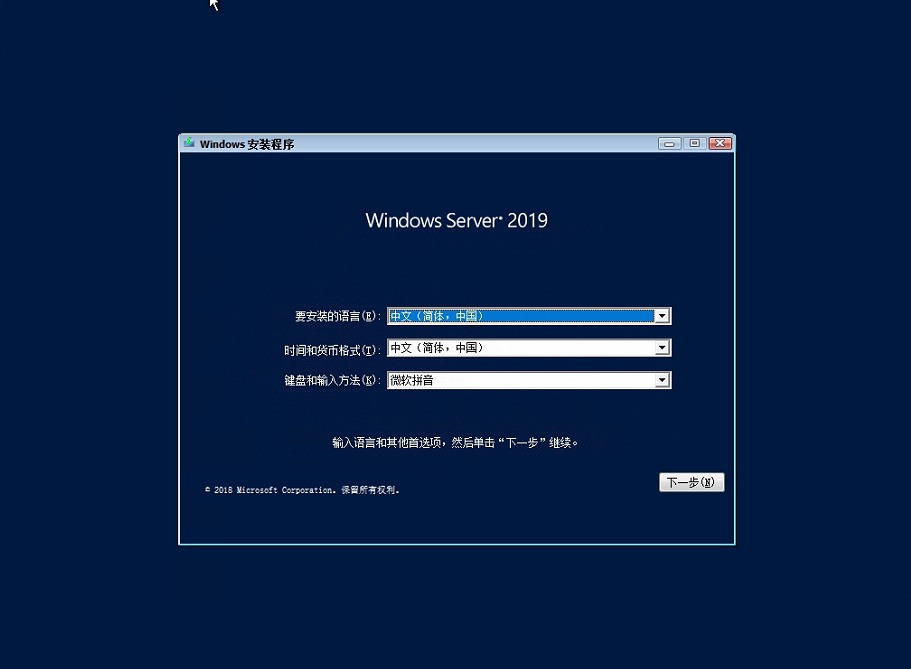Image resolution: width=911 pixels, height=669 pixels.
Task: Click the 微软拼音 keyboard field
Action: pyautogui.click(x=521, y=380)
